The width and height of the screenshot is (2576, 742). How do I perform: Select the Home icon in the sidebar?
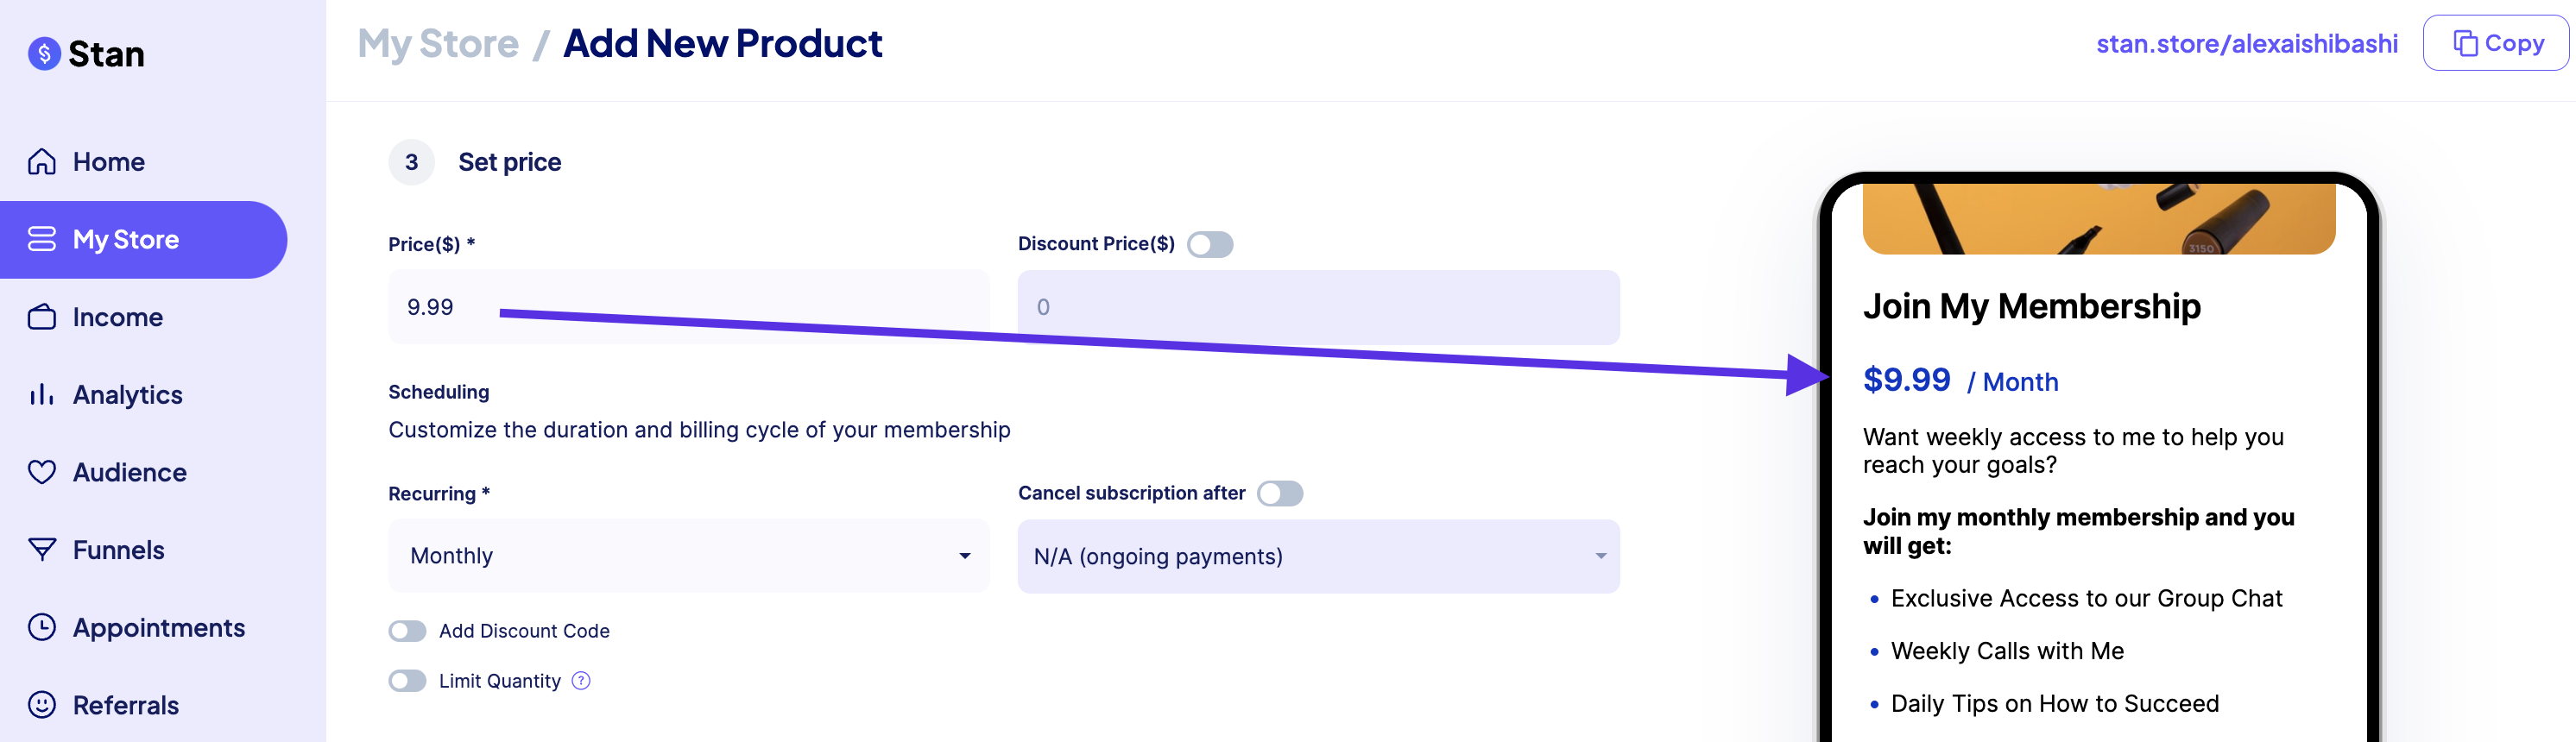coord(41,160)
